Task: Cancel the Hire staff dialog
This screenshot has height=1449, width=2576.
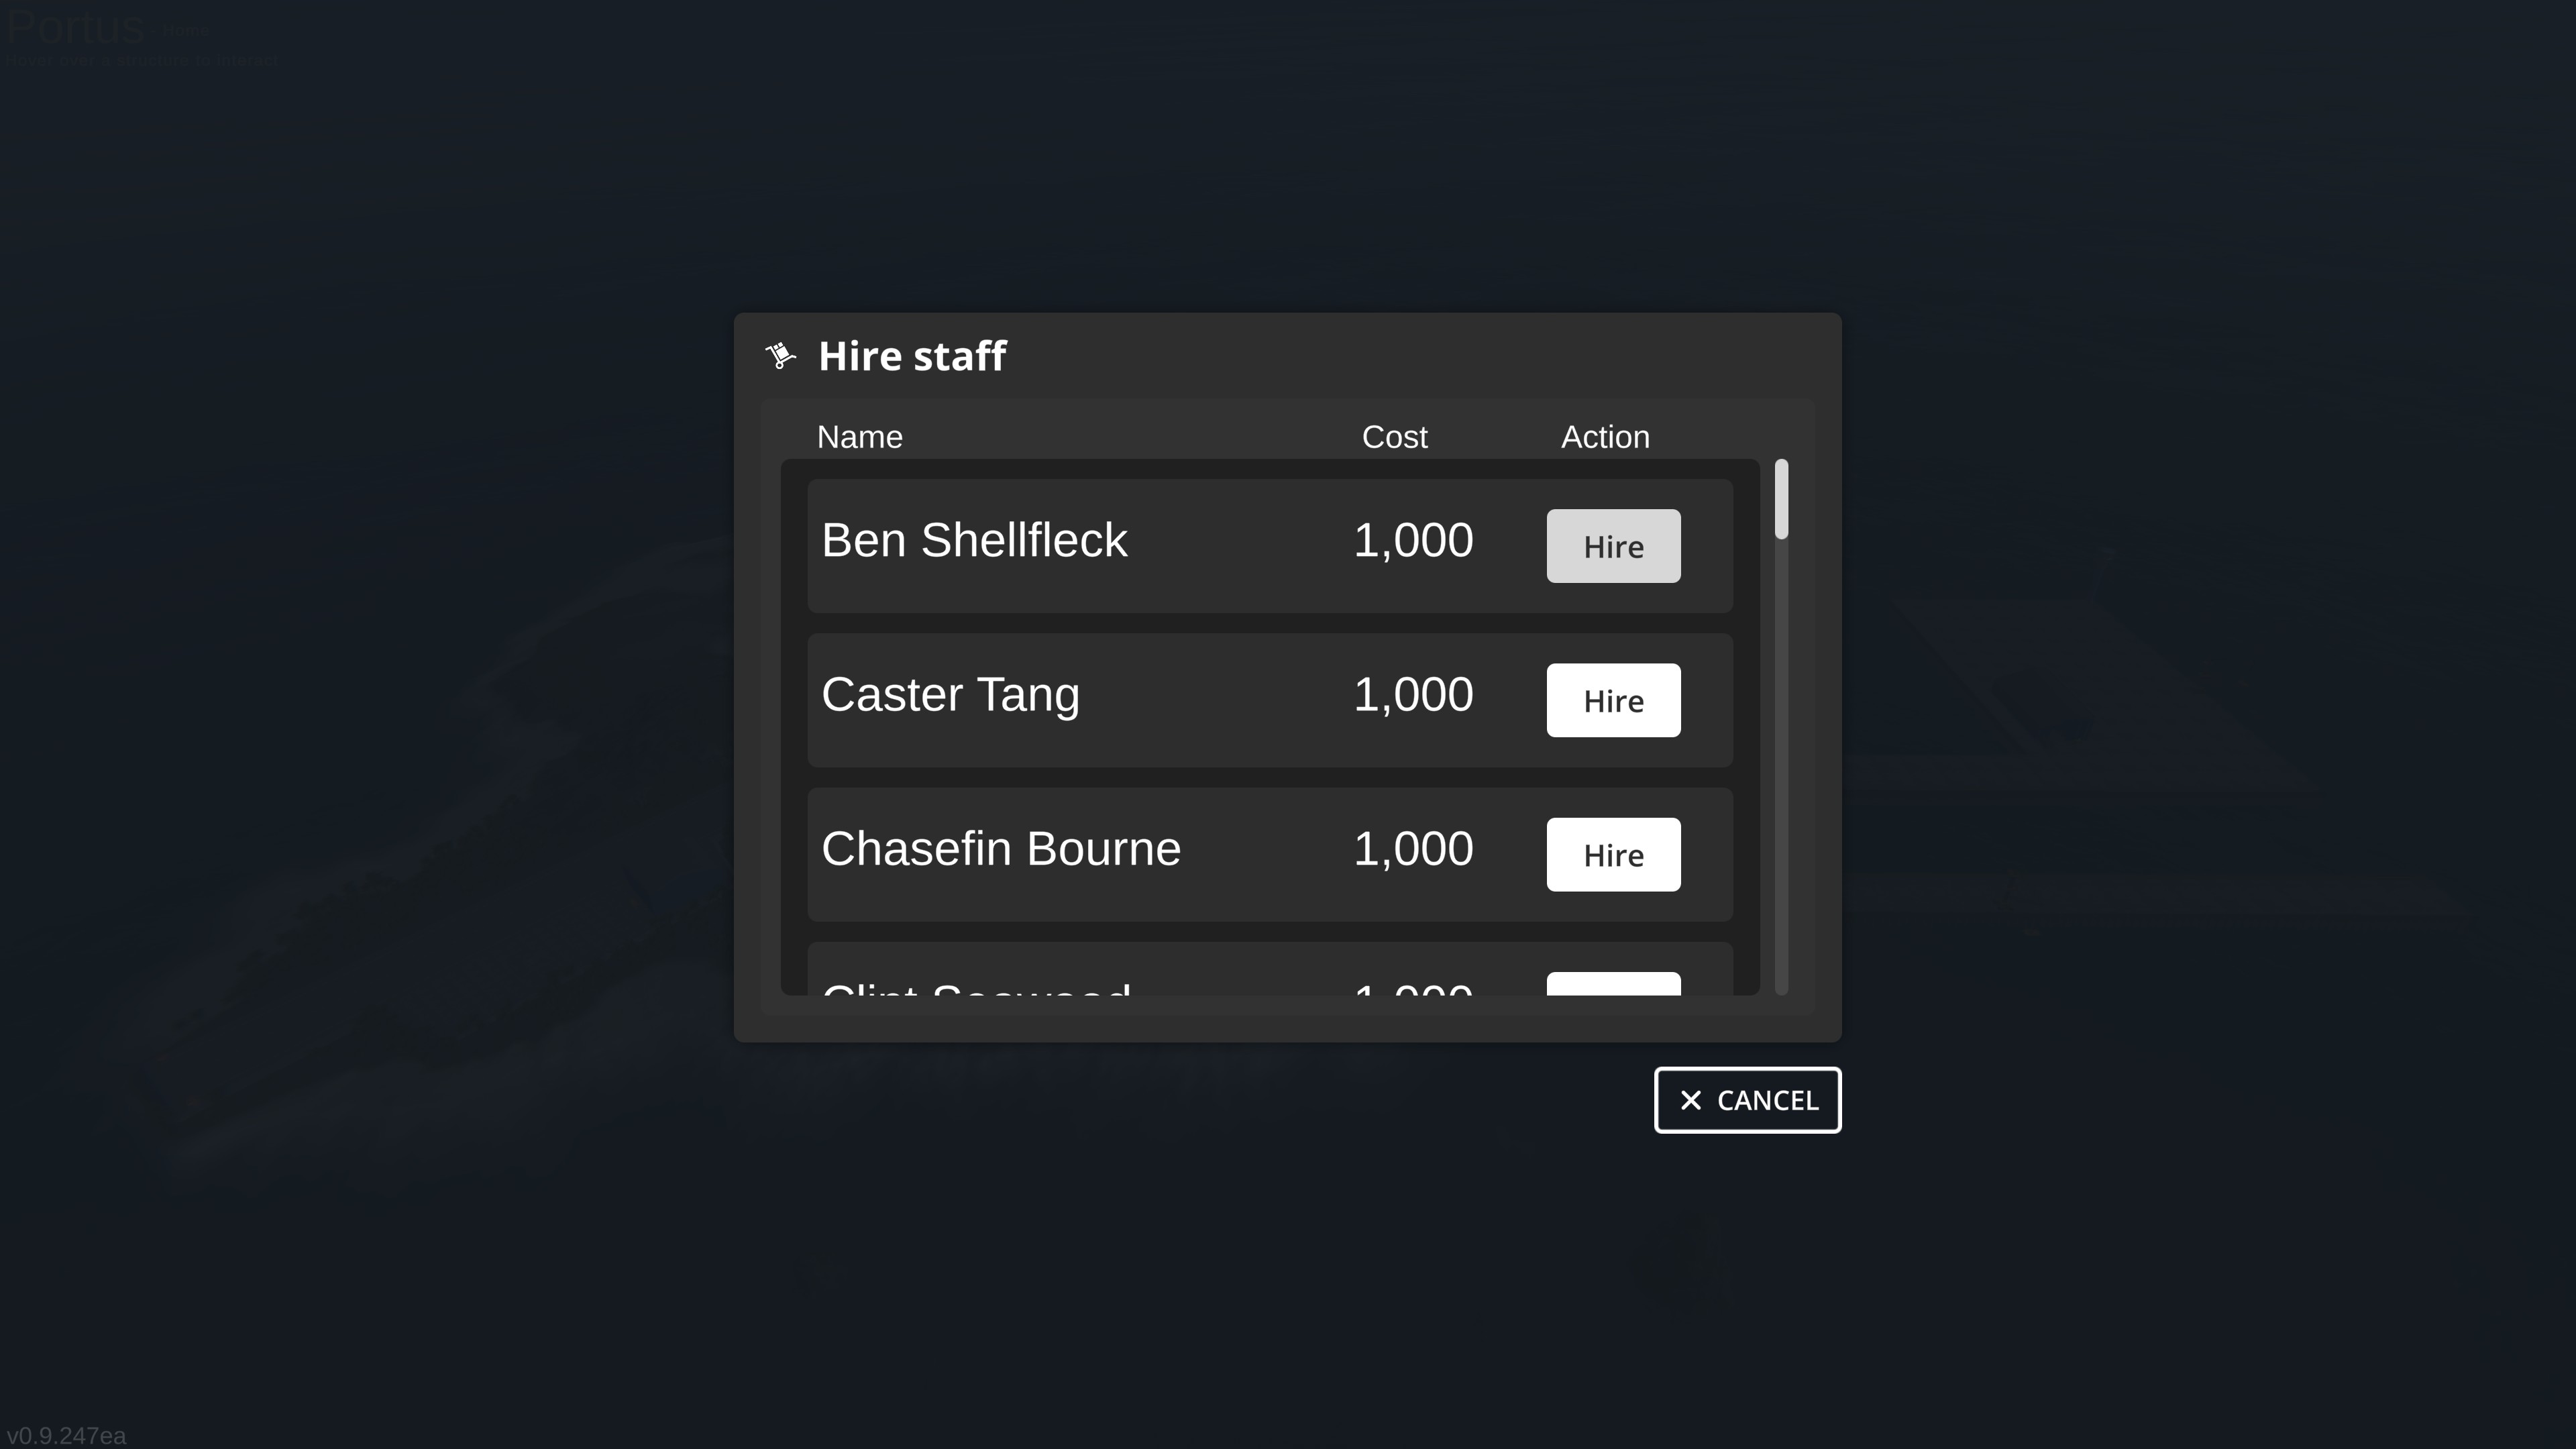Action: [1747, 1100]
